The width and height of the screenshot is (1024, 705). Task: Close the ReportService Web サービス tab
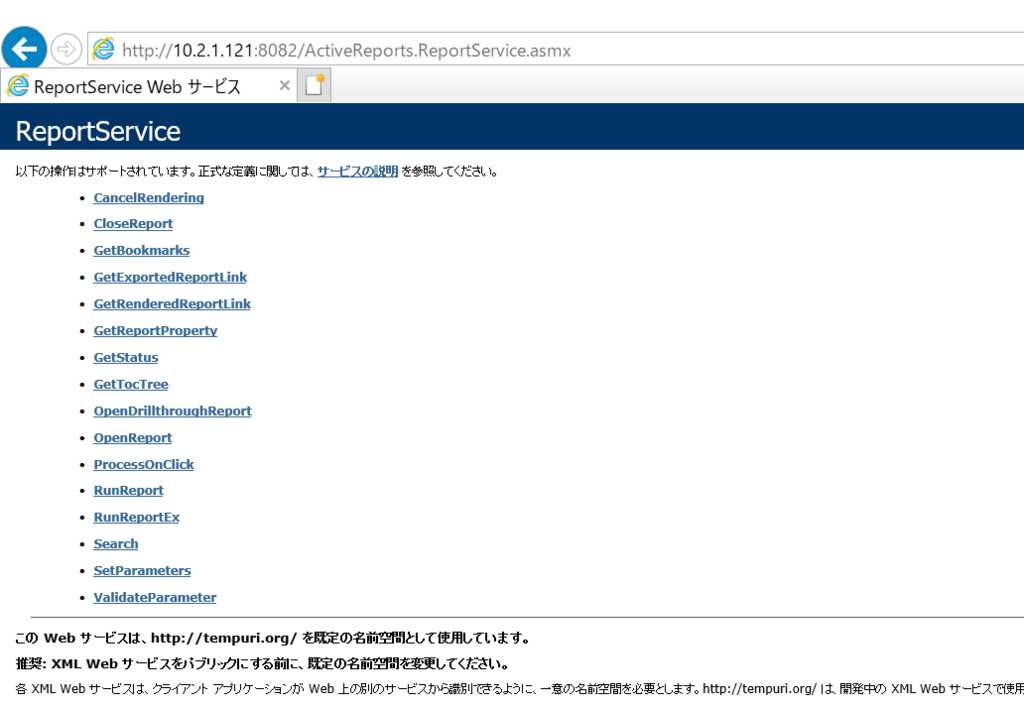coord(284,86)
